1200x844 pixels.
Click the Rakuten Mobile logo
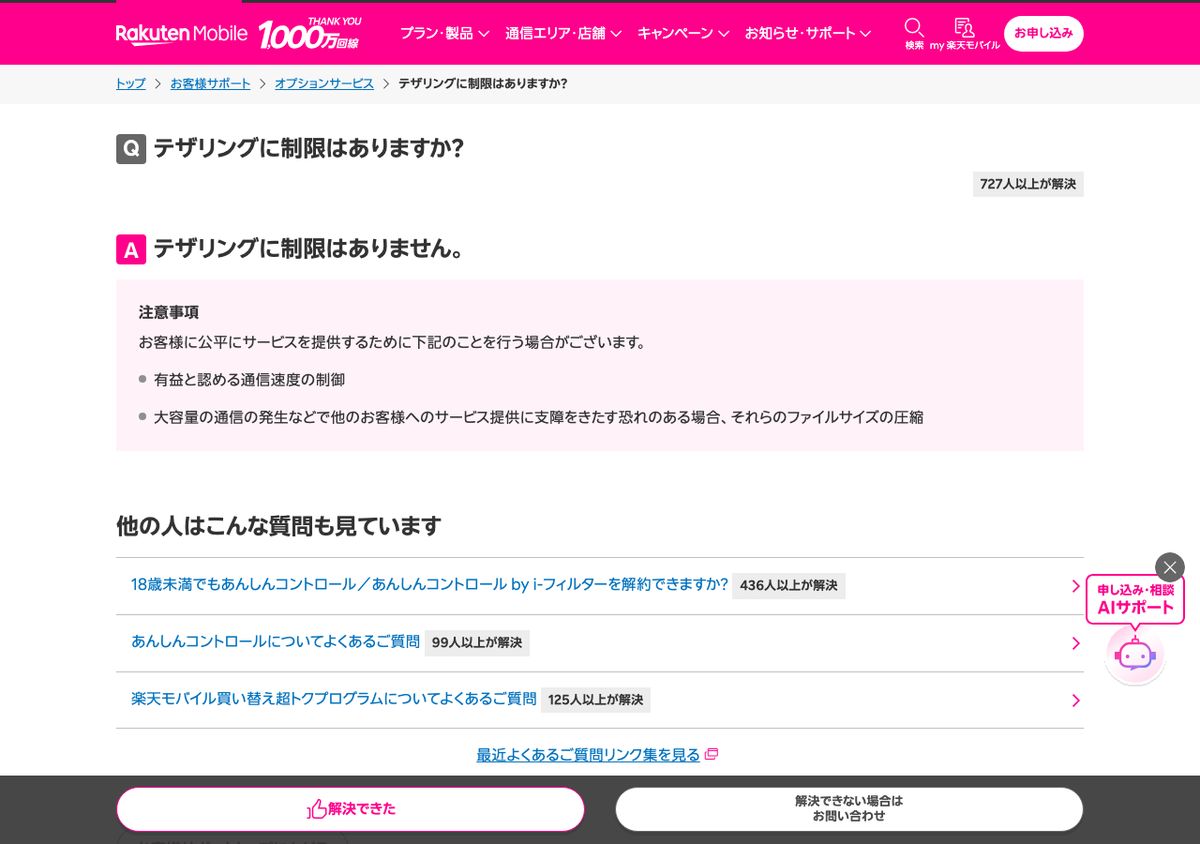click(181, 33)
